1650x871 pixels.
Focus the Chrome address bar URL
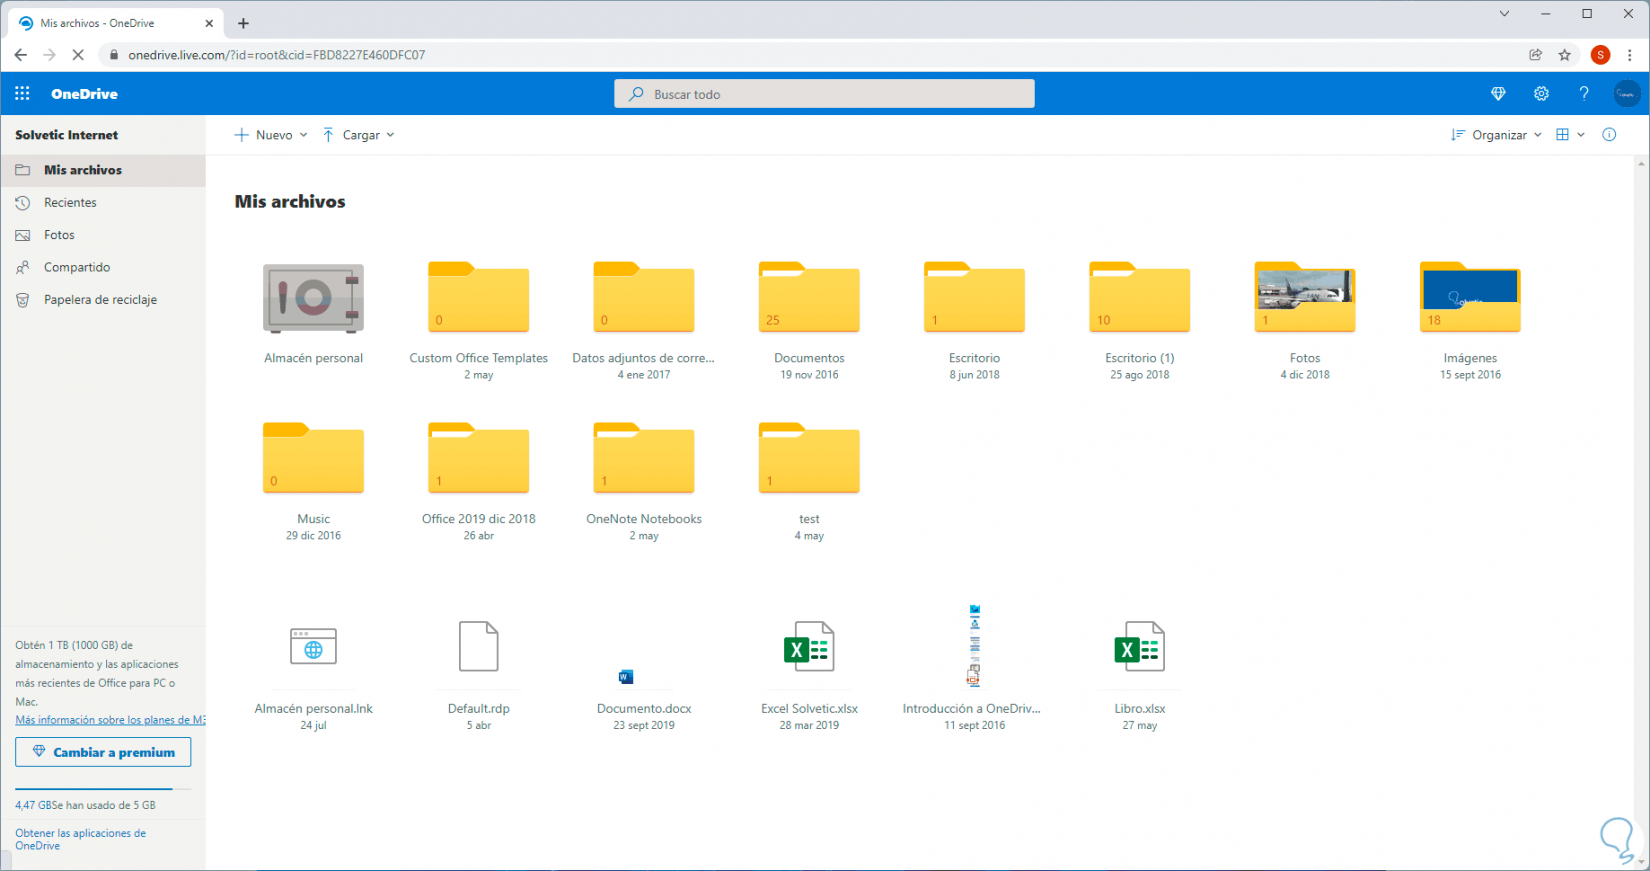click(277, 55)
